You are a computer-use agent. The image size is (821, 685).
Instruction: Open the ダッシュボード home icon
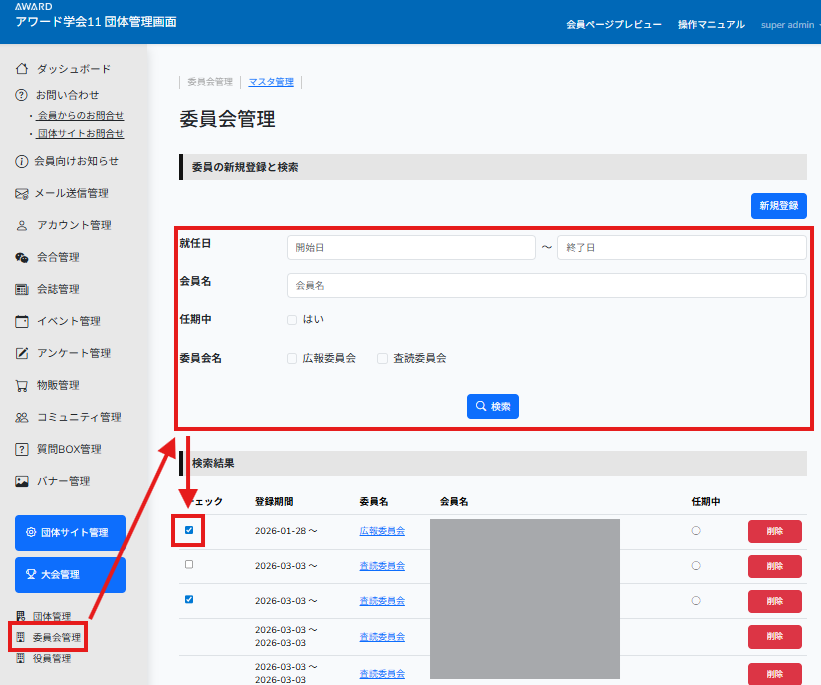(x=22, y=69)
